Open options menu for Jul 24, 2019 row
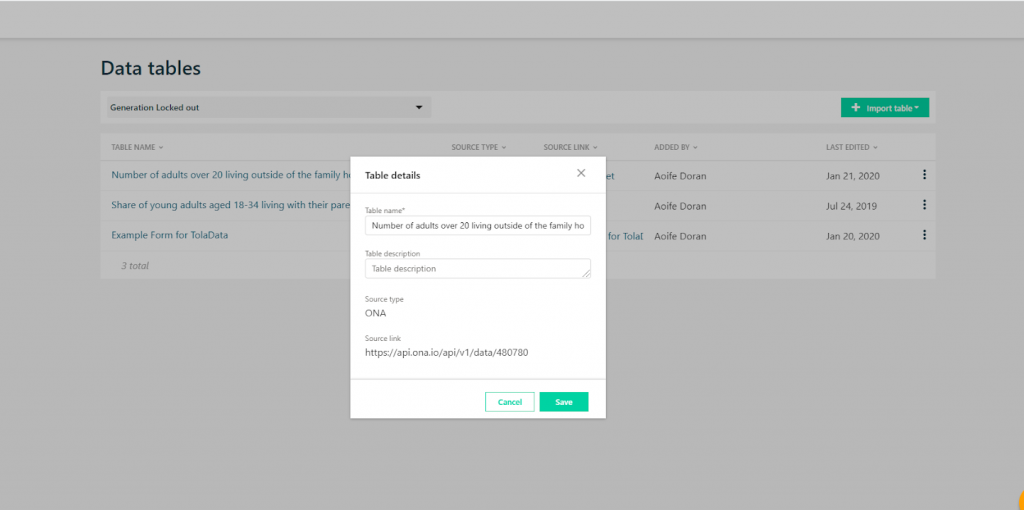This screenshot has width=1024, height=510. [924, 204]
